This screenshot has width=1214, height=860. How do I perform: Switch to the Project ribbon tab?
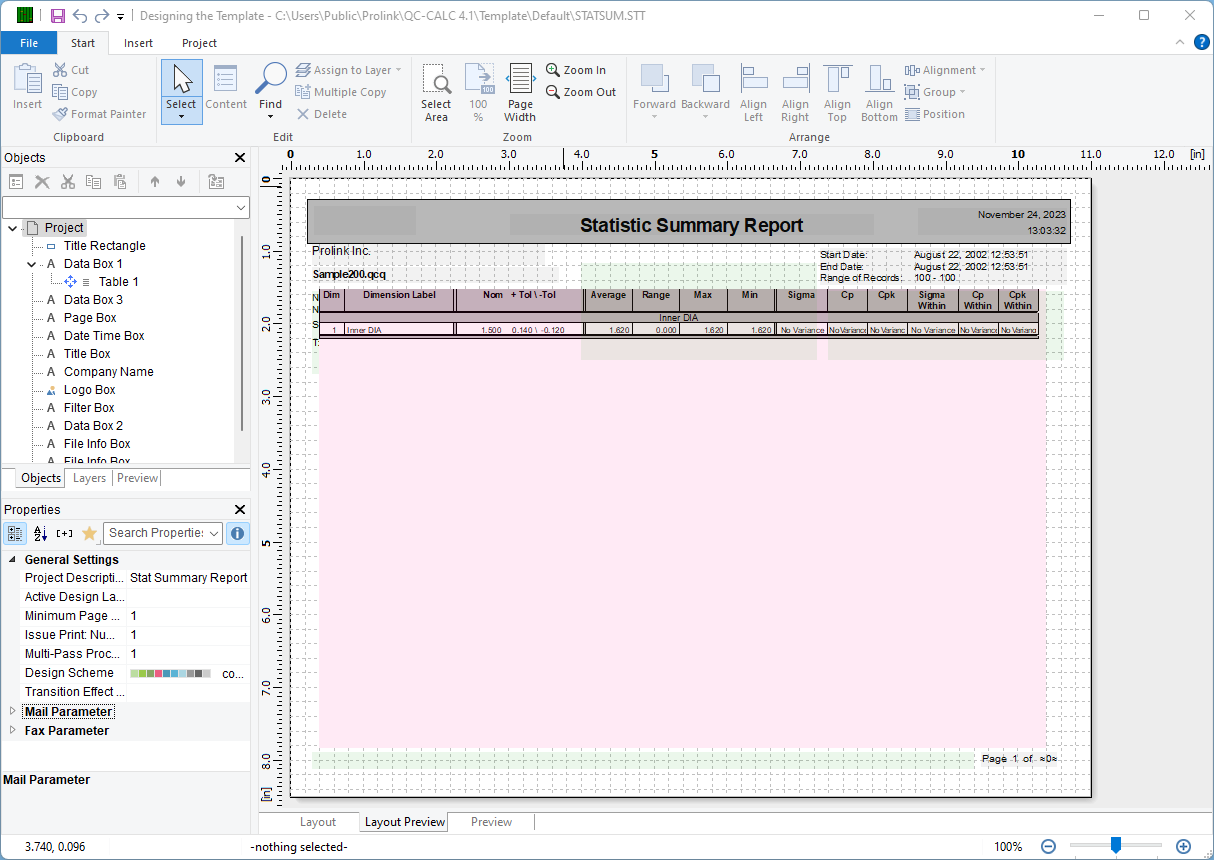[199, 43]
